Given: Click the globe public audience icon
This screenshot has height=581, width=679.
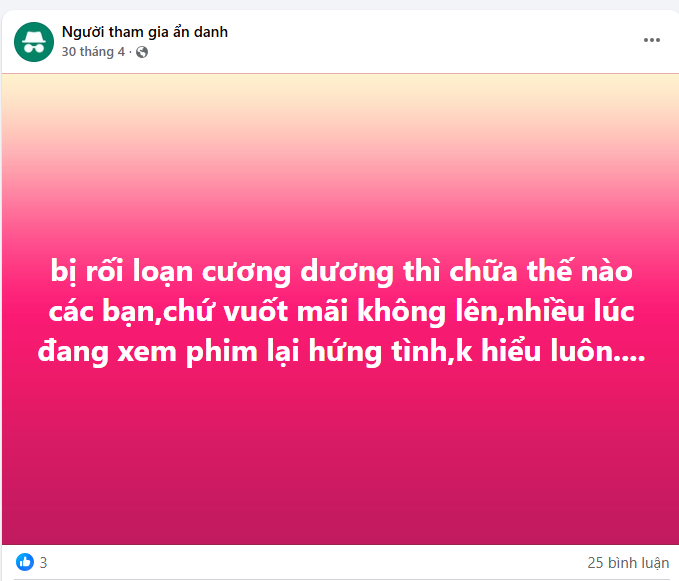Looking at the screenshot, I should click(x=142, y=52).
